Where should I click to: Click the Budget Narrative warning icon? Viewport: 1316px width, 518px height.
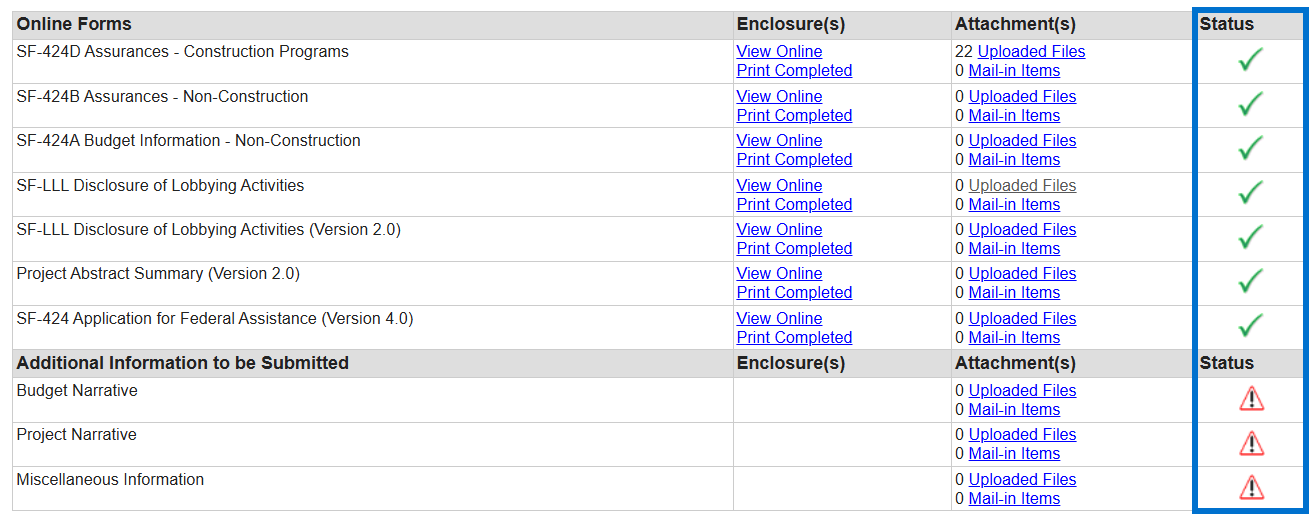coord(1251,400)
